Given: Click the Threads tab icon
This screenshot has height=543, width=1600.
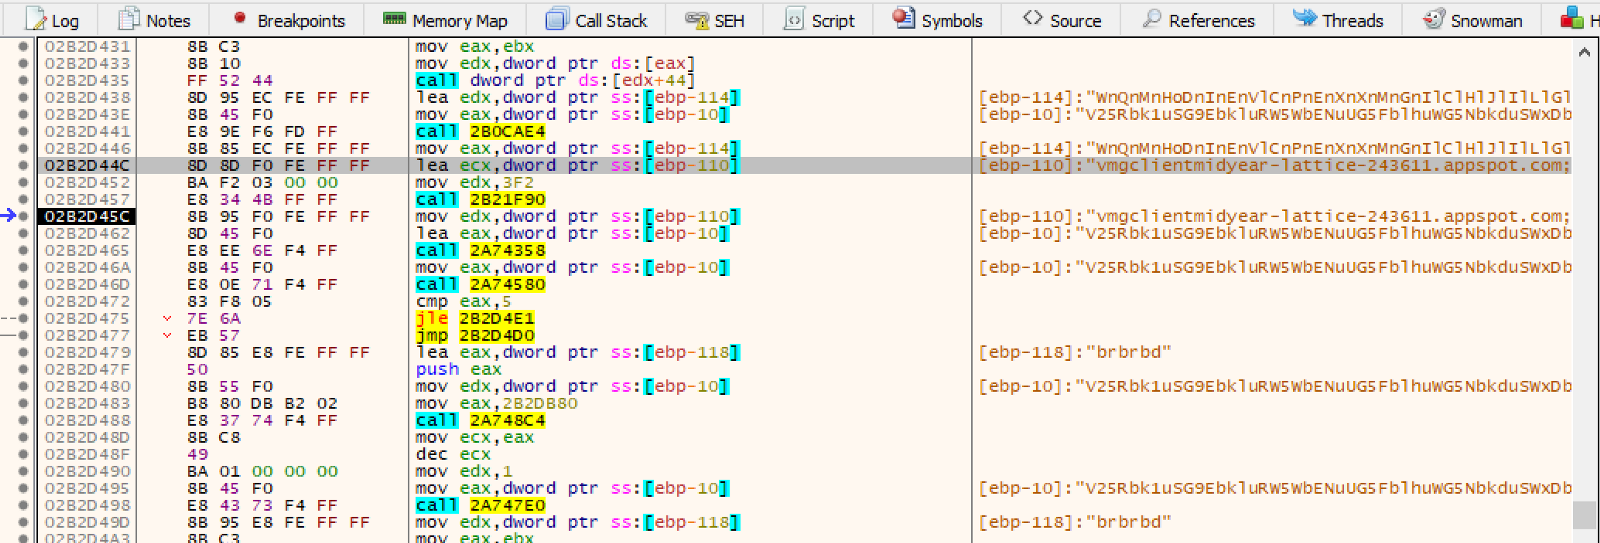Looking at the screenshot, I should pyautogui.click(x=1304, y=18).
